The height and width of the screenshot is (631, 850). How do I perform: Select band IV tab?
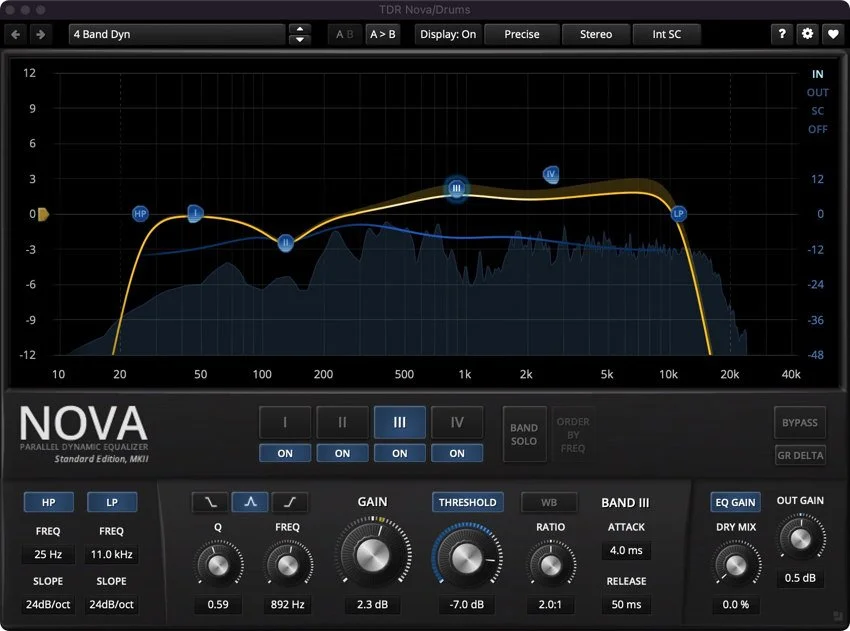(457, 422)
